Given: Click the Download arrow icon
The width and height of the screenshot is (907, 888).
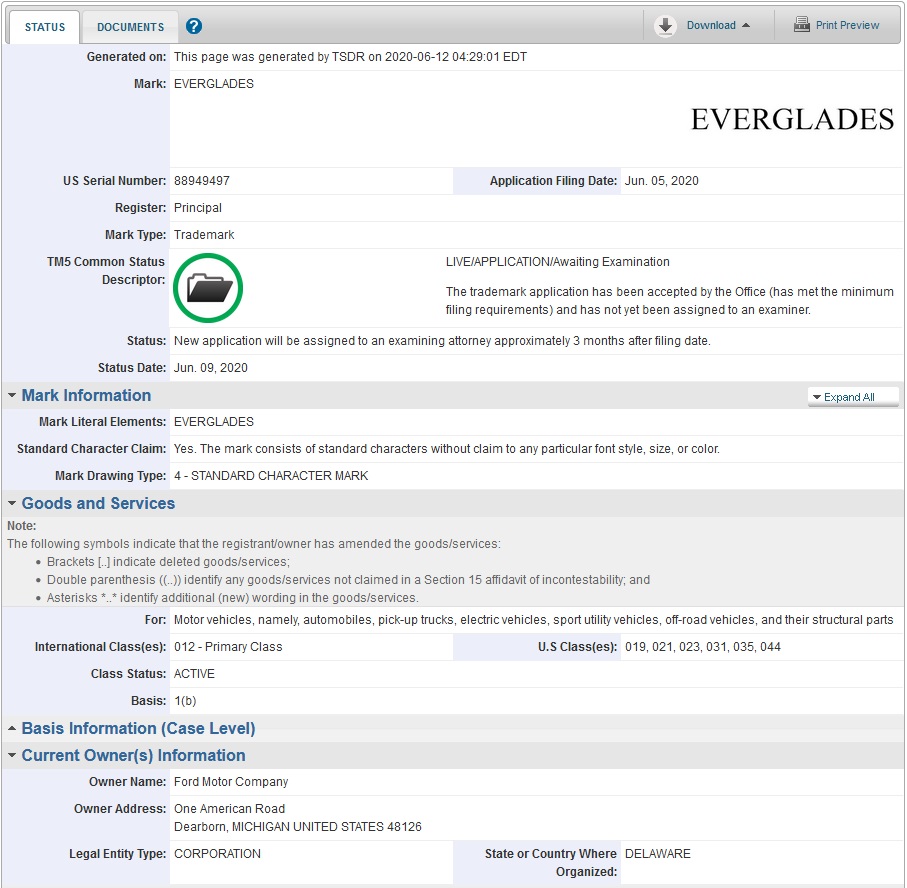Looking at the screenshot, I should 666,26.
